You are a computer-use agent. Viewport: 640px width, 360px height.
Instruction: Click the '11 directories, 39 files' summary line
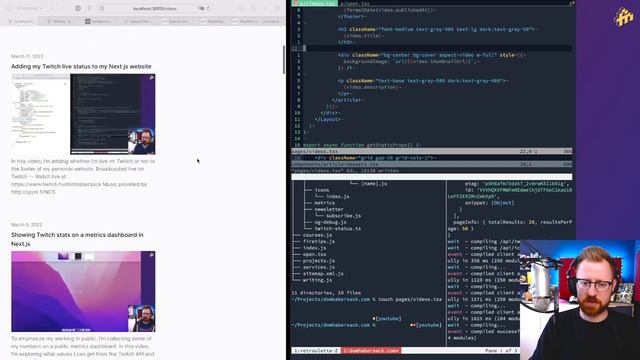[326, 293]
